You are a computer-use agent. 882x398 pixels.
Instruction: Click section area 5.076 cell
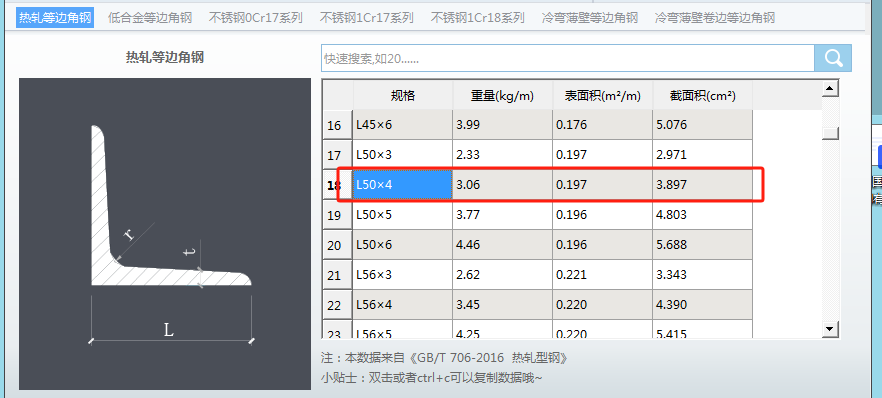pyautogui.click(x=703, y=125)
